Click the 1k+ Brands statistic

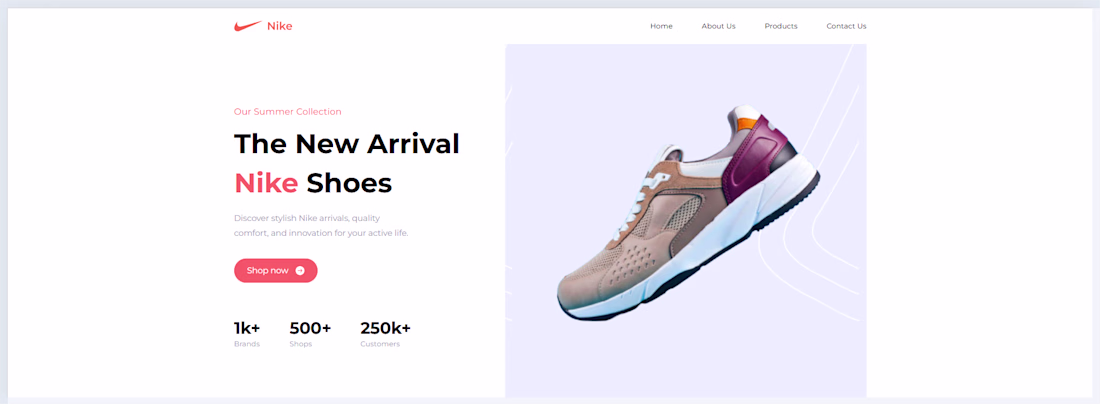(x=247, y=334)
